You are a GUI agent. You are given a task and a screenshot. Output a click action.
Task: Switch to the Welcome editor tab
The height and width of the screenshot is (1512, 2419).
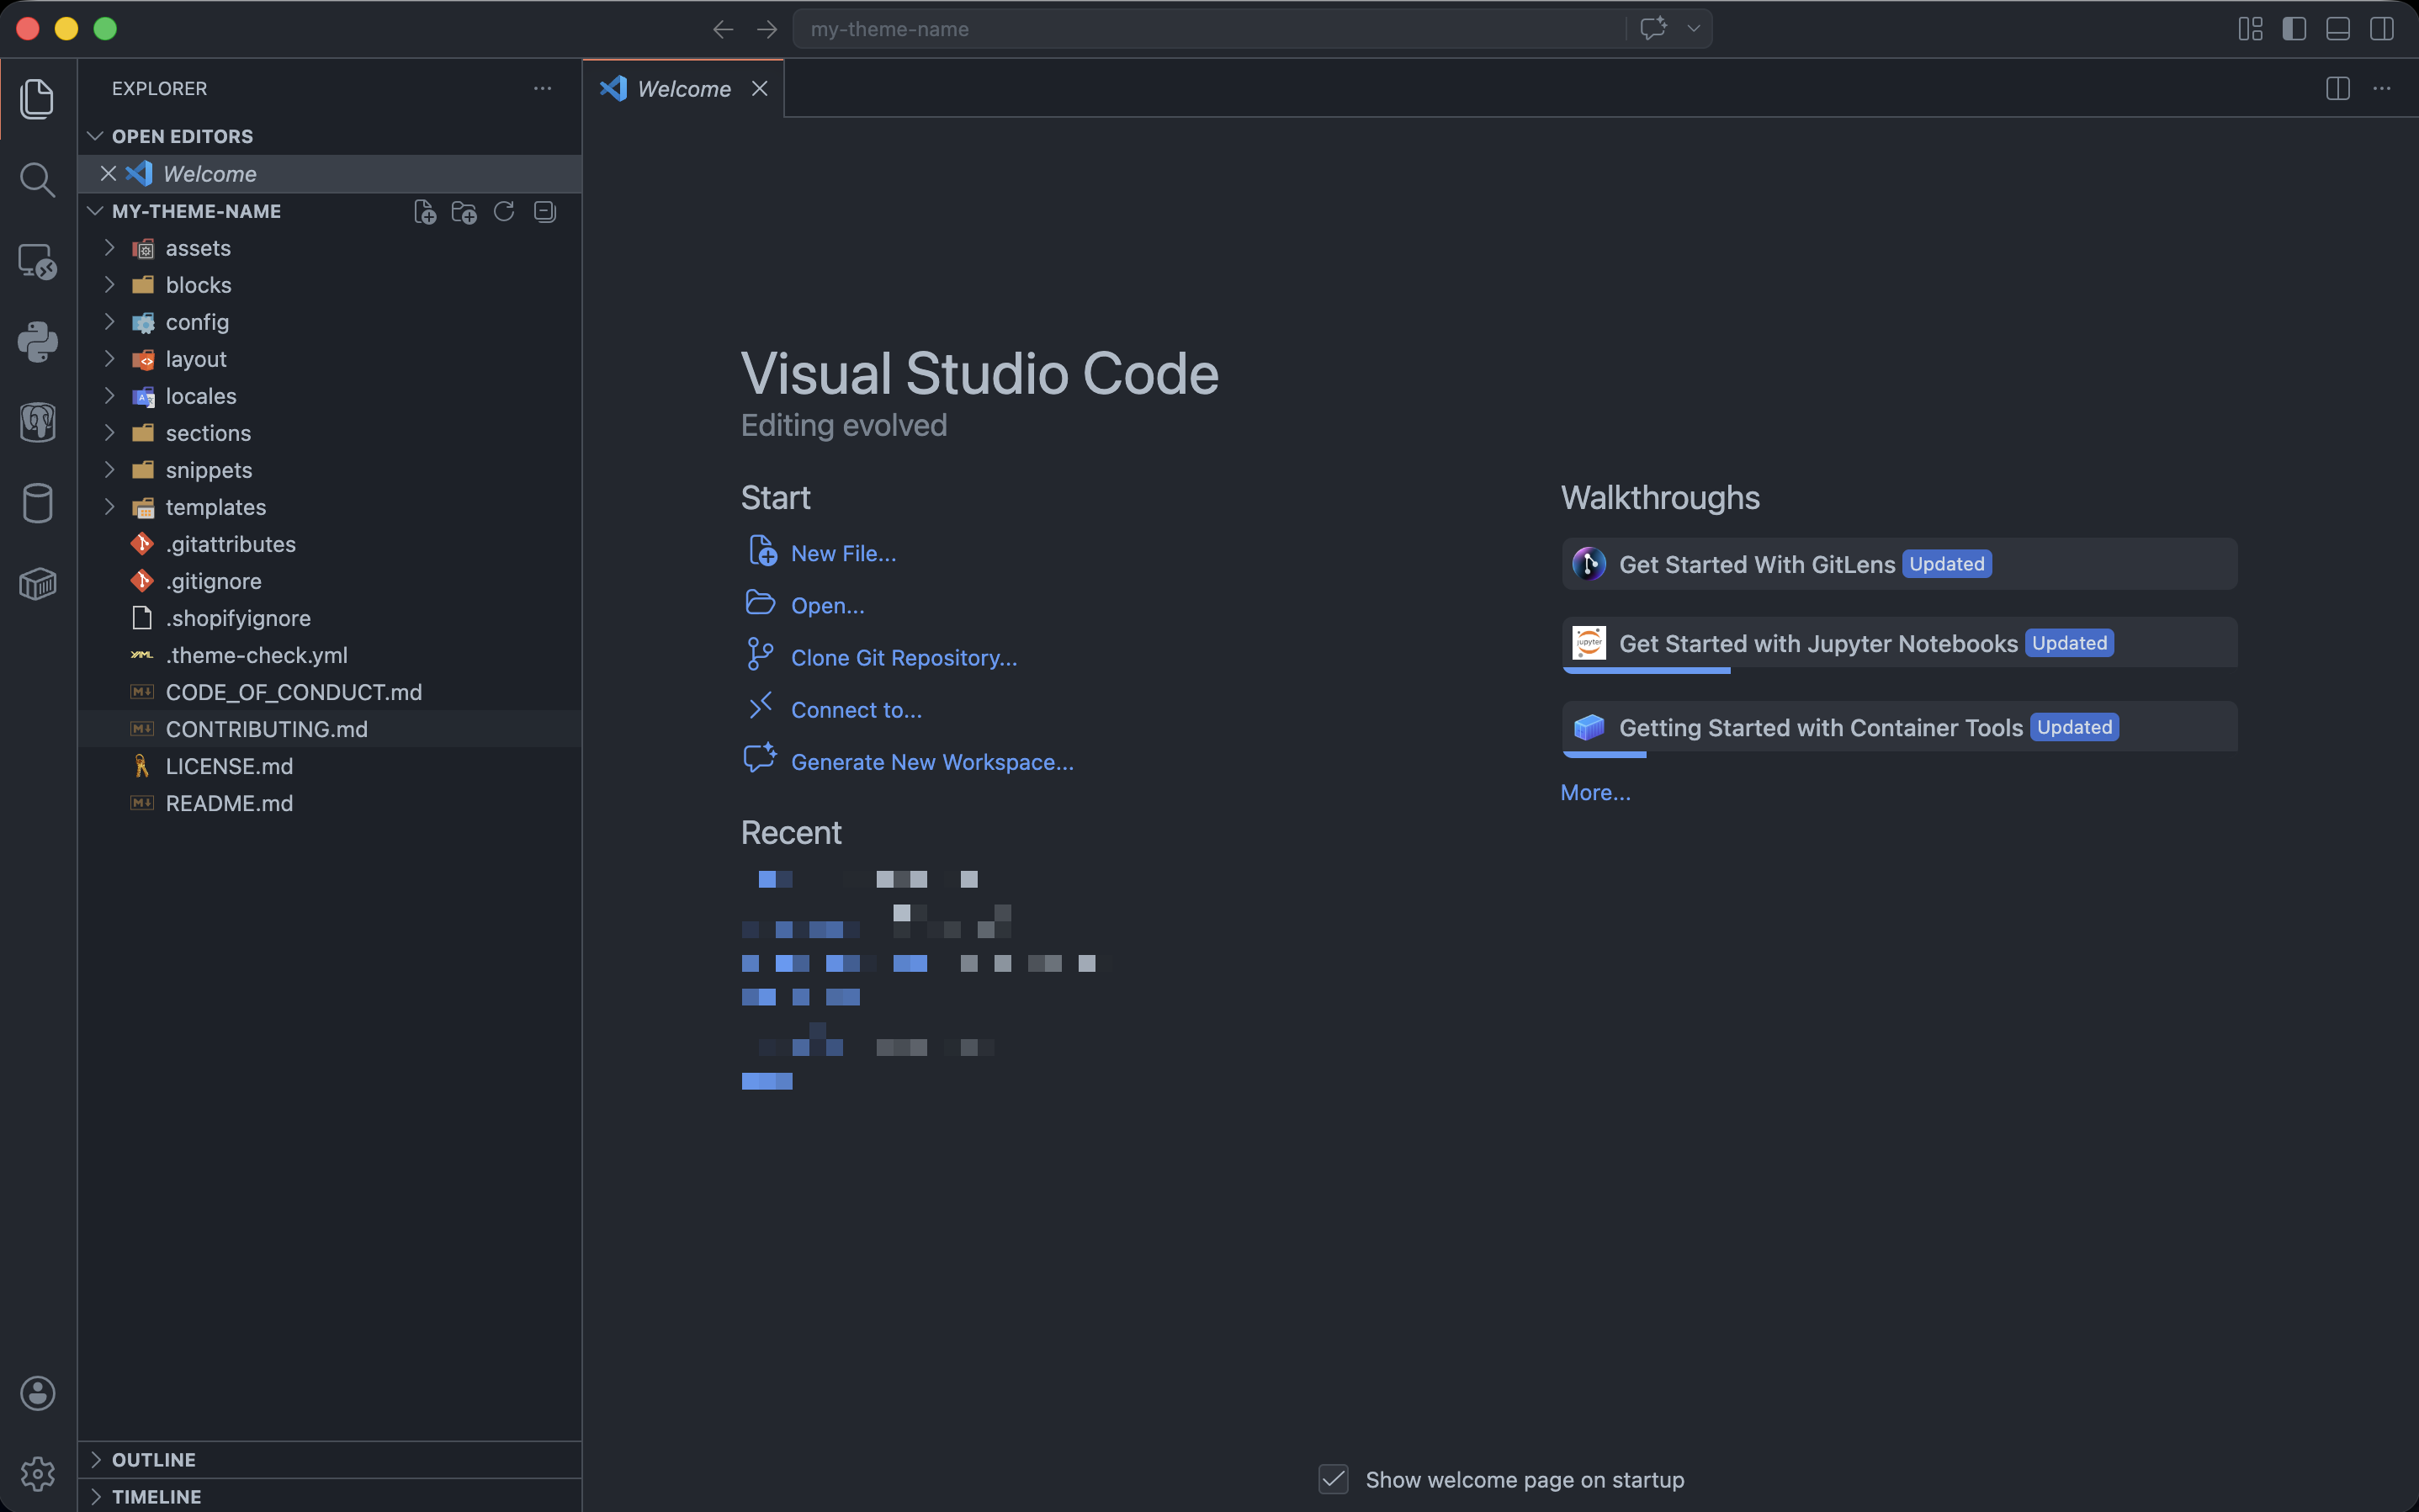click(x=683, y=89)
